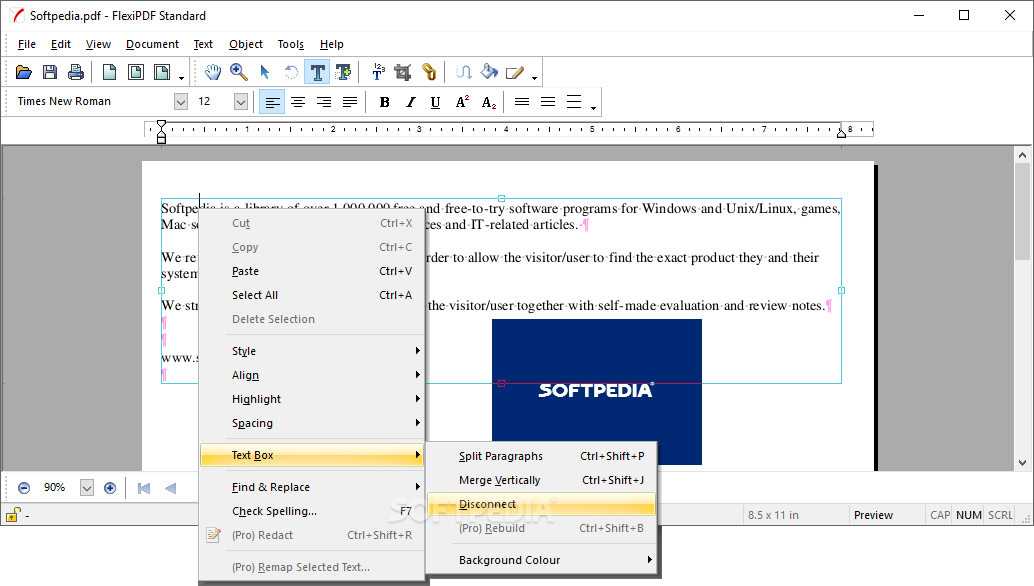Choose Check Spelling from the context menu
The image size is (1034, 586).
click(311, 512)
